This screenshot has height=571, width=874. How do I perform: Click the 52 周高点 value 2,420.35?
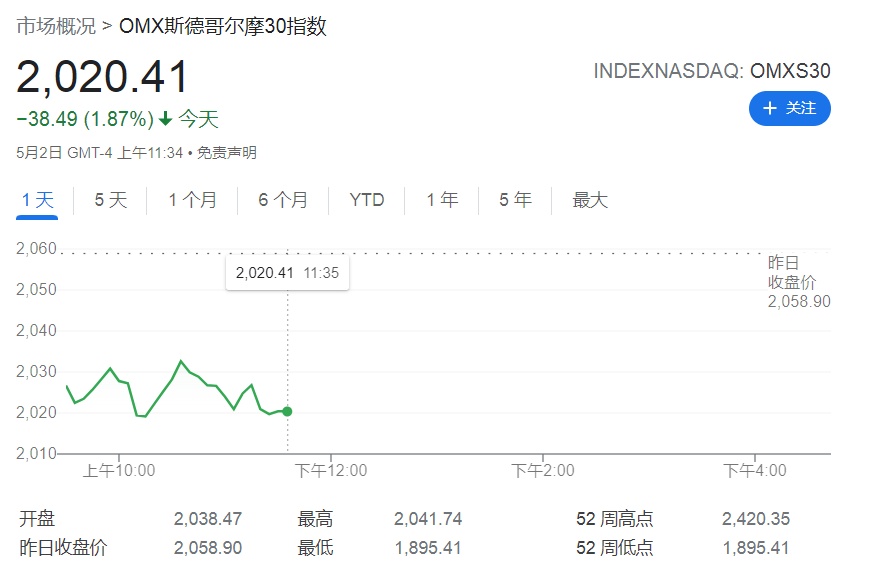756,519
